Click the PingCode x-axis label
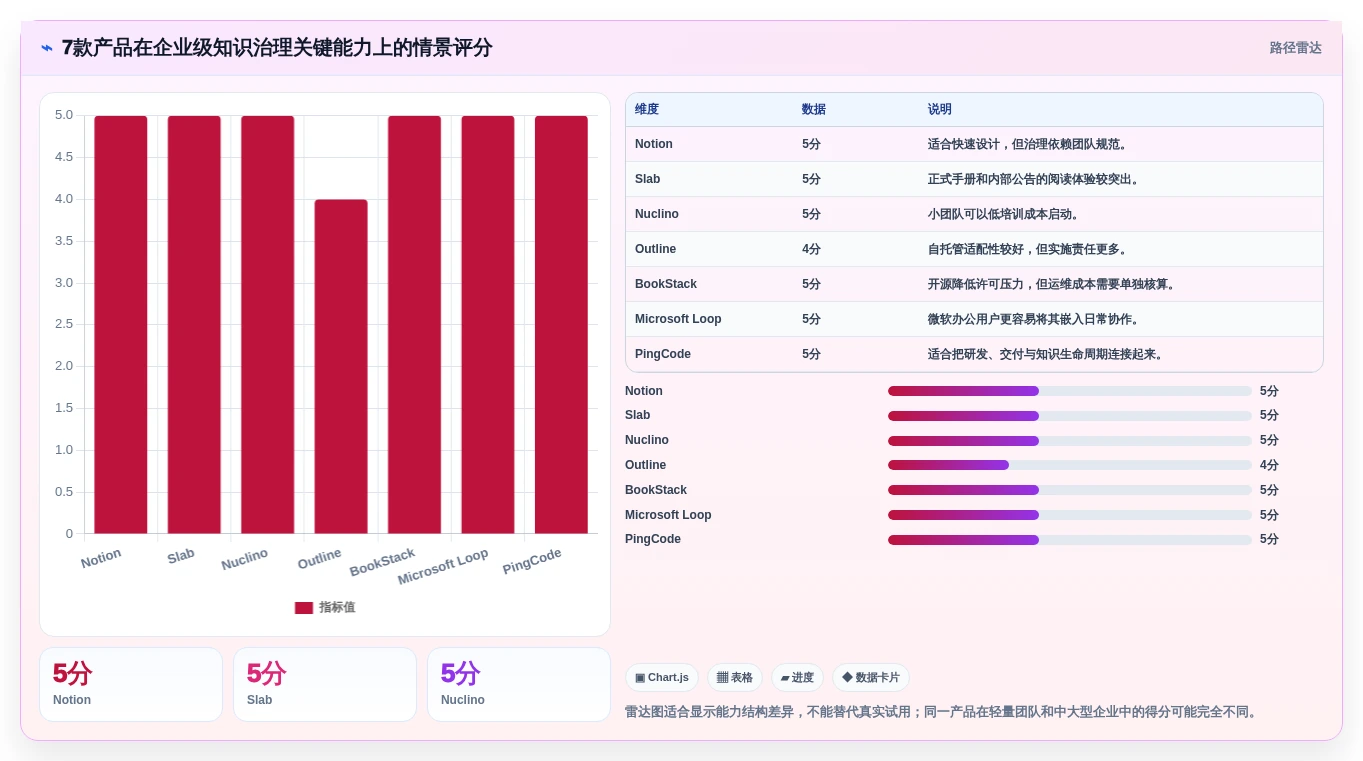 532,561
